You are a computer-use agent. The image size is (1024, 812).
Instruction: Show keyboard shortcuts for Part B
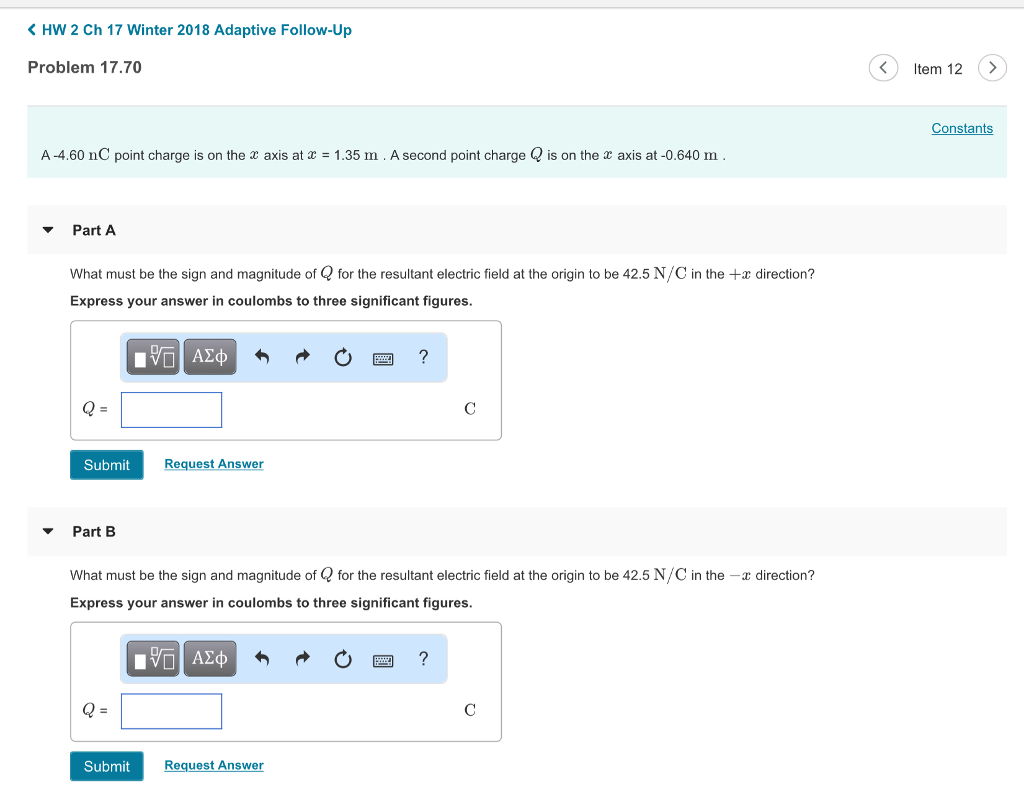383,660
